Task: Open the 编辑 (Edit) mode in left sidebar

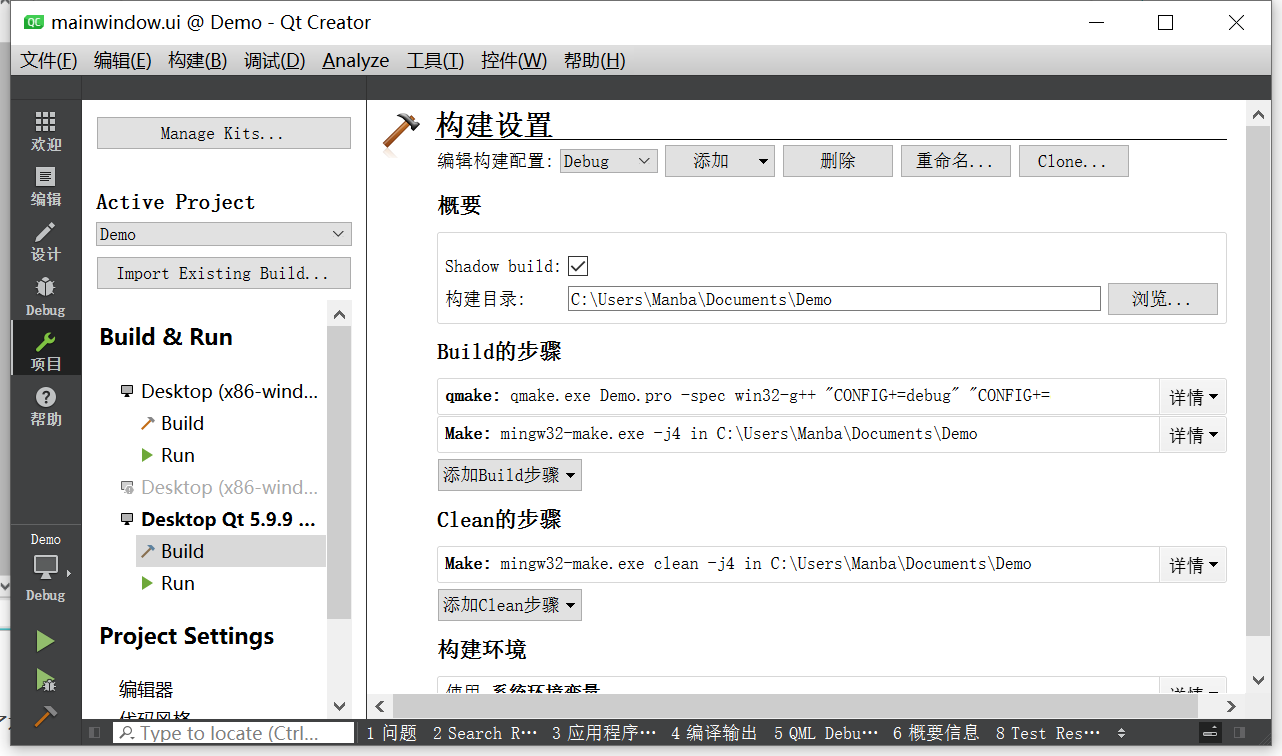Action: pyautogui.click(x=45, y=186)
